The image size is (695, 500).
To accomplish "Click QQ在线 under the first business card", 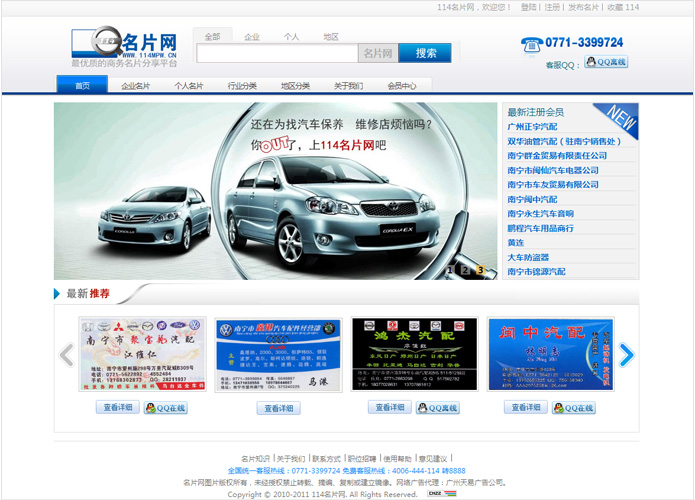I will [165, 408].
